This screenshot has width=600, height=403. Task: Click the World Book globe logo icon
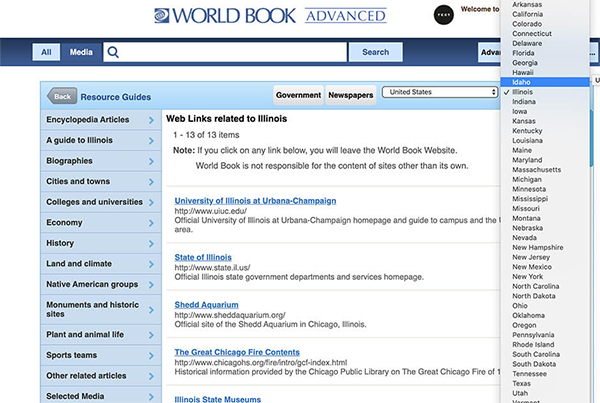tap(161, 16)
